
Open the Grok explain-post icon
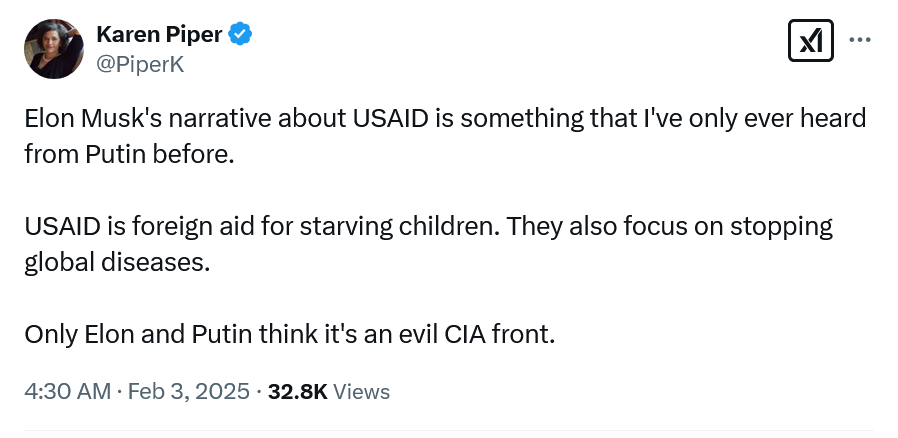(x=810, y=40)
